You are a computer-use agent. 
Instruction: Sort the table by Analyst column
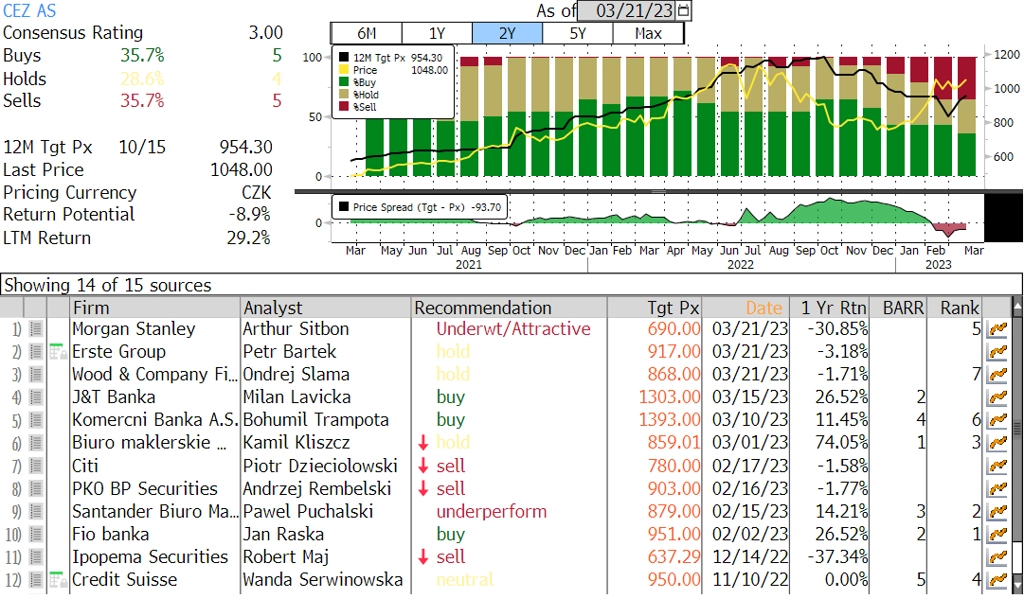pos(326,308)
